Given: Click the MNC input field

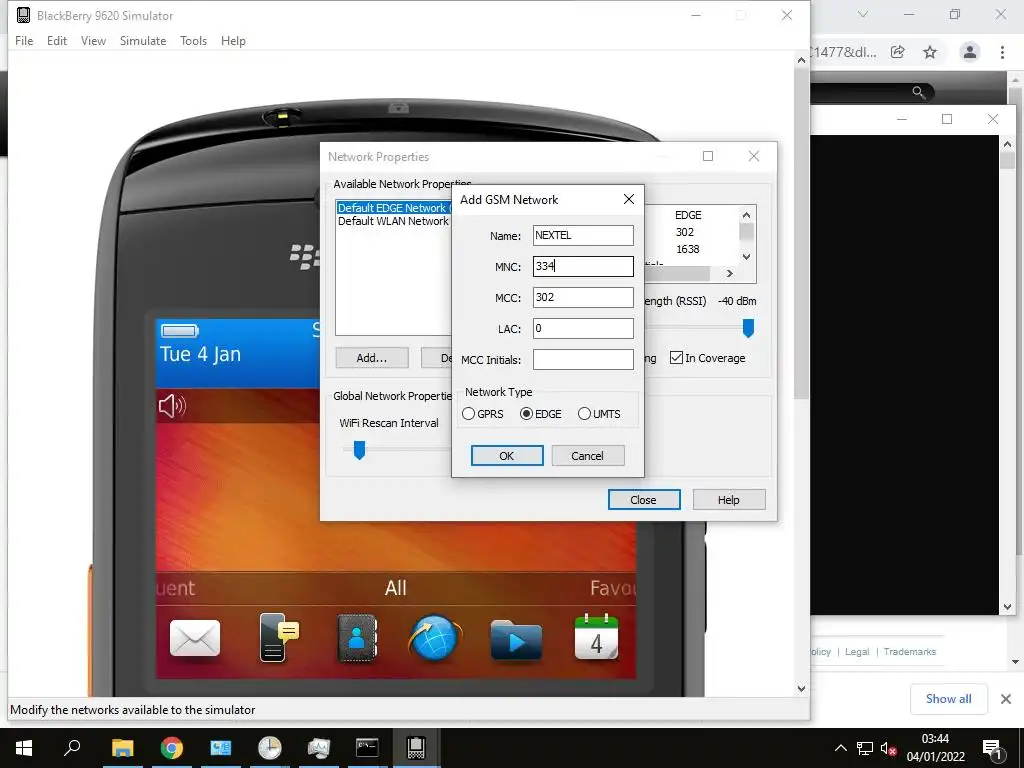Looking at the screenshot, I should coord(583,266).
